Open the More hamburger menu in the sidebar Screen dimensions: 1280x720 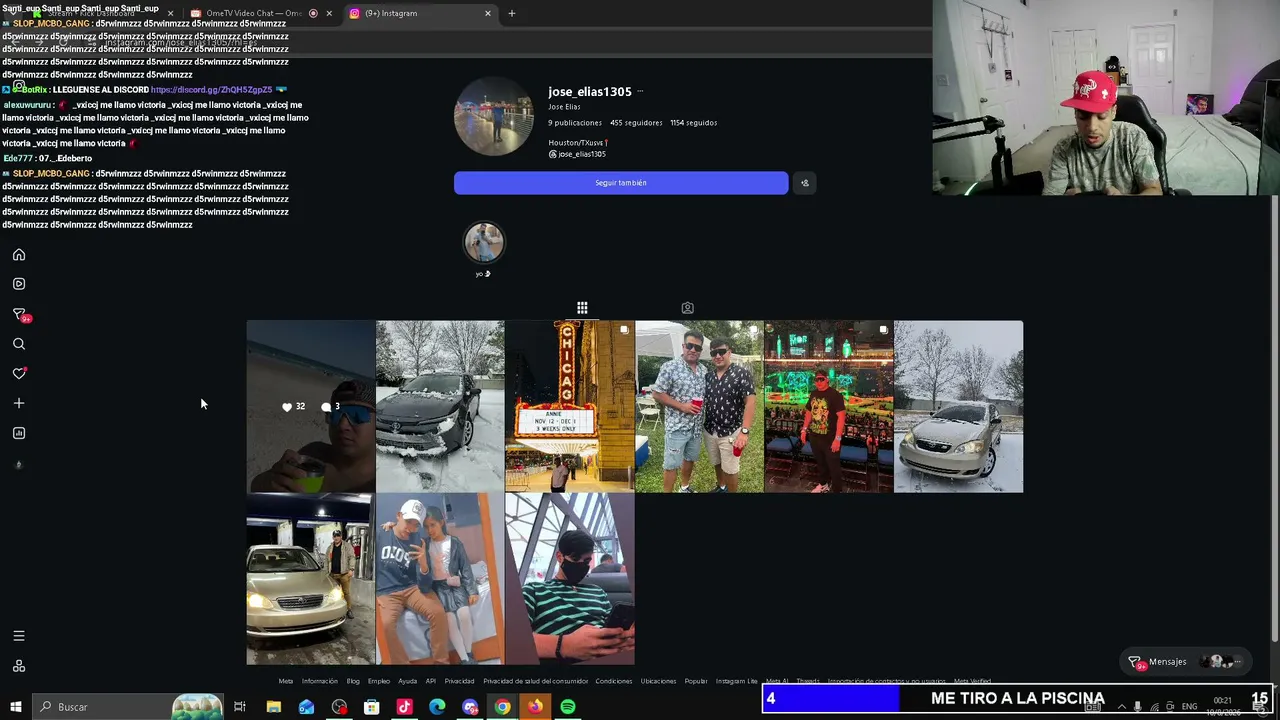tap(19, 636)
